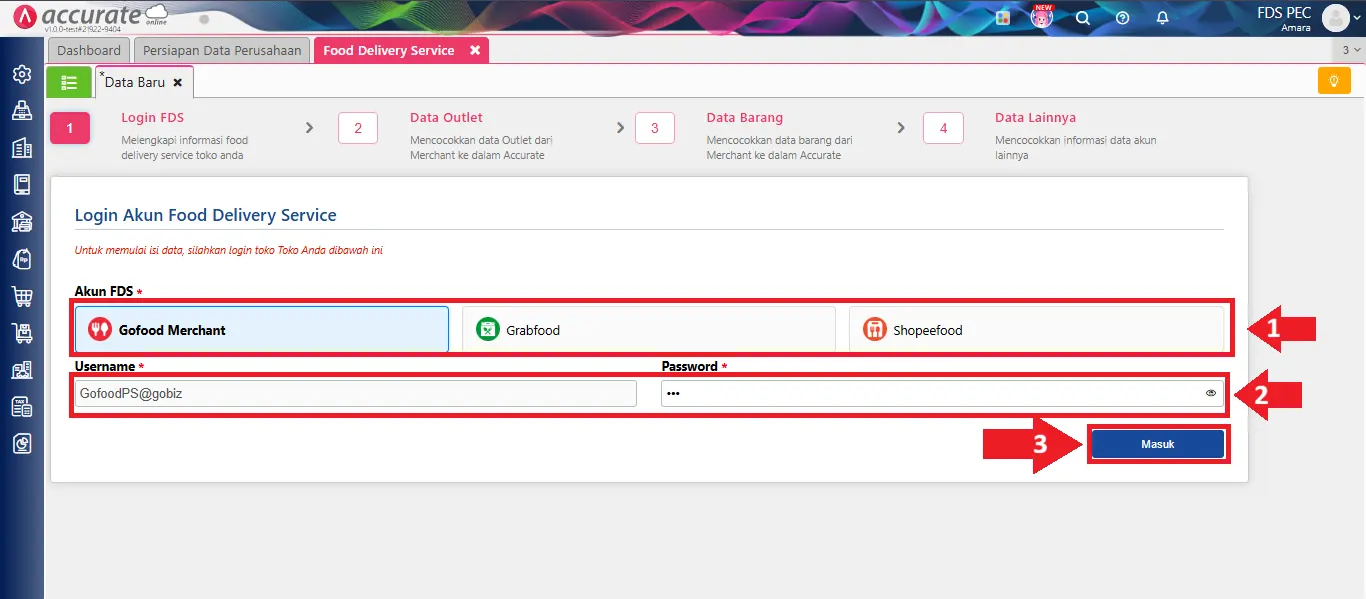Open the colorful apps grid icon
The width and height of the screenshot is (1366, 599).
[1003, 18]
